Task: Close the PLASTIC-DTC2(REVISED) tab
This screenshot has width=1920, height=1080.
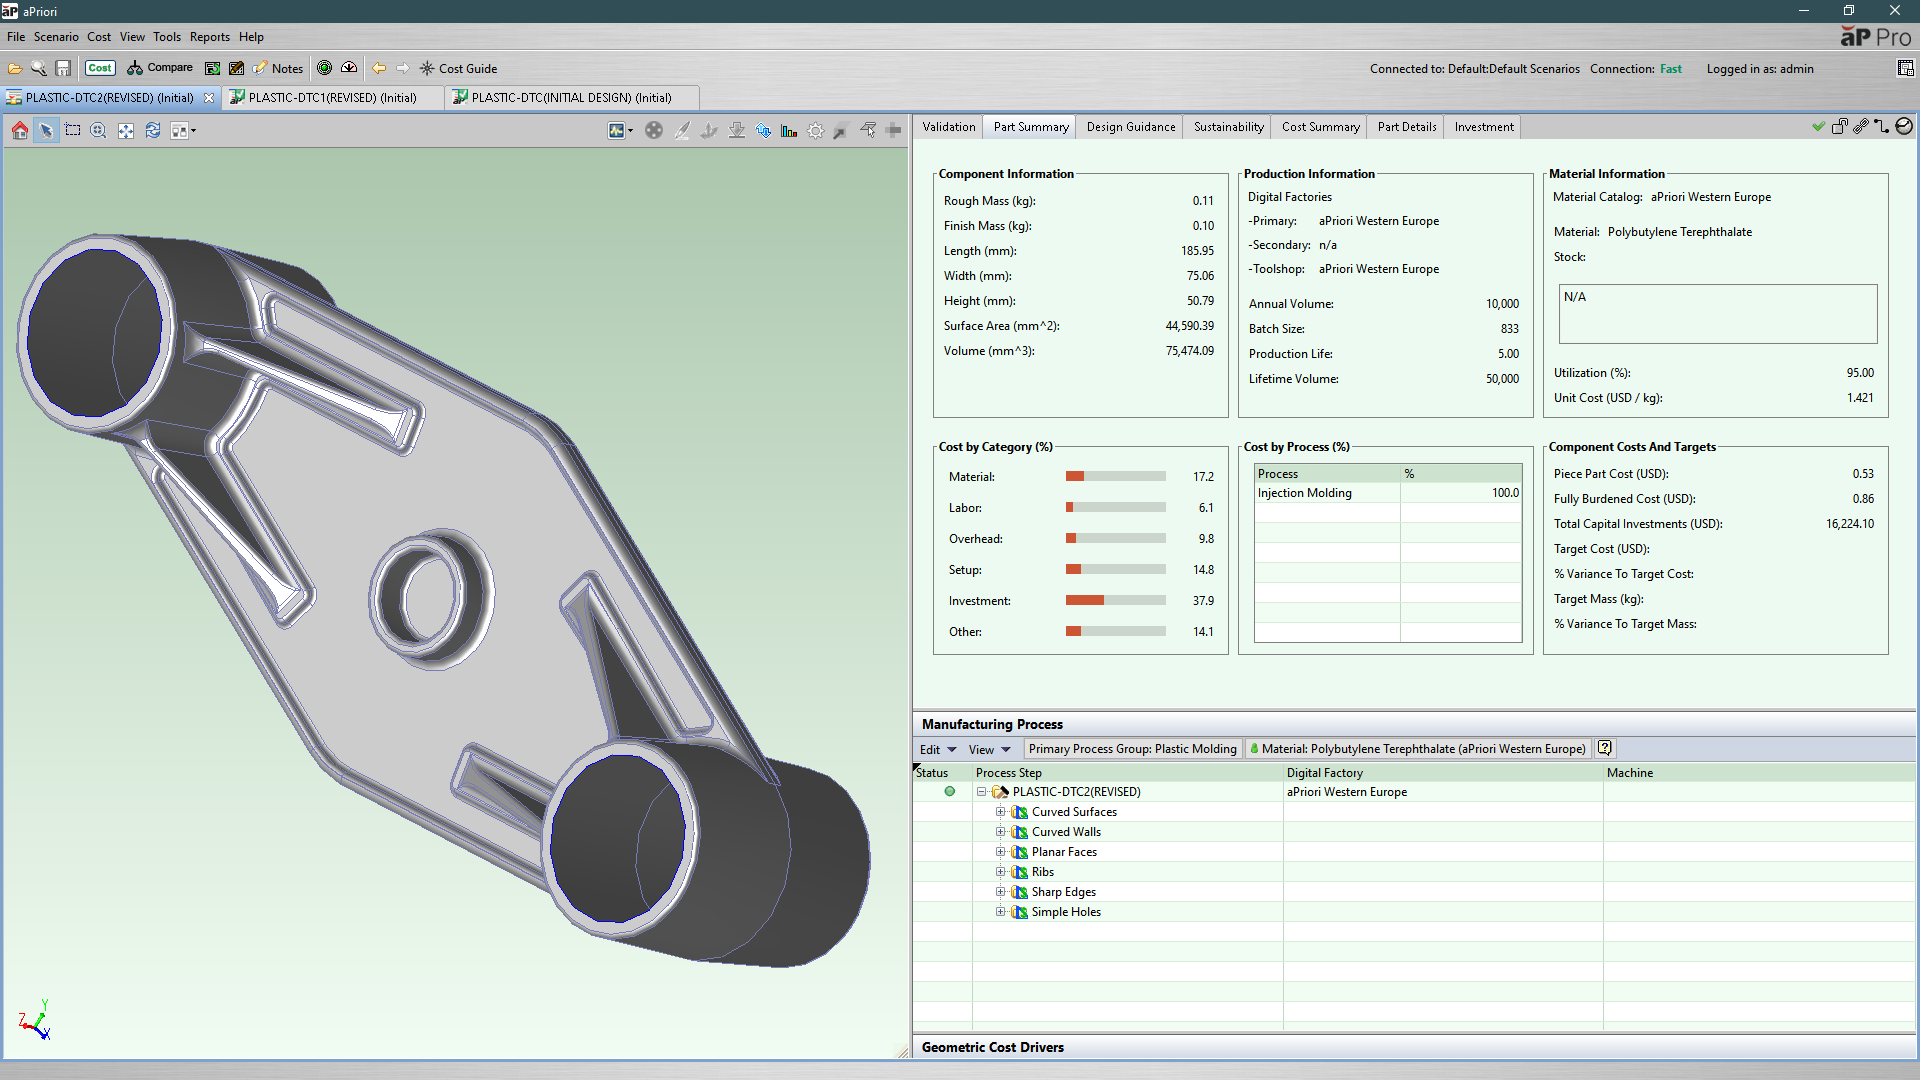Action: tap(209, 98)
